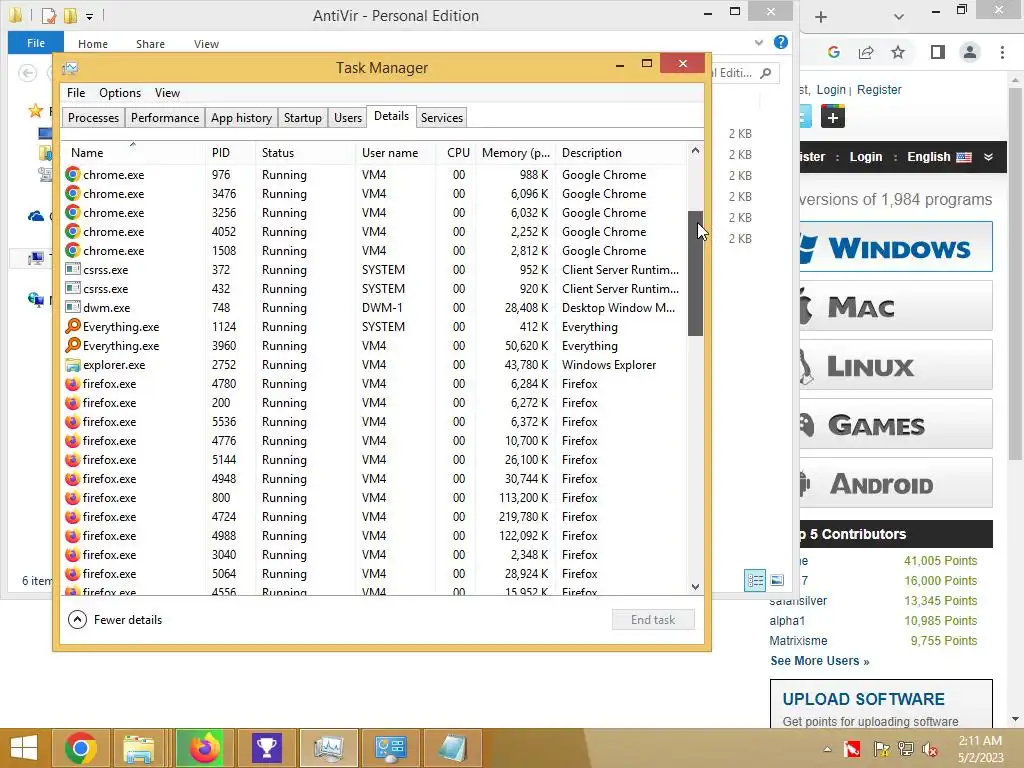Switch to the Services tab

pyautogui.click(x=441, y=118)
